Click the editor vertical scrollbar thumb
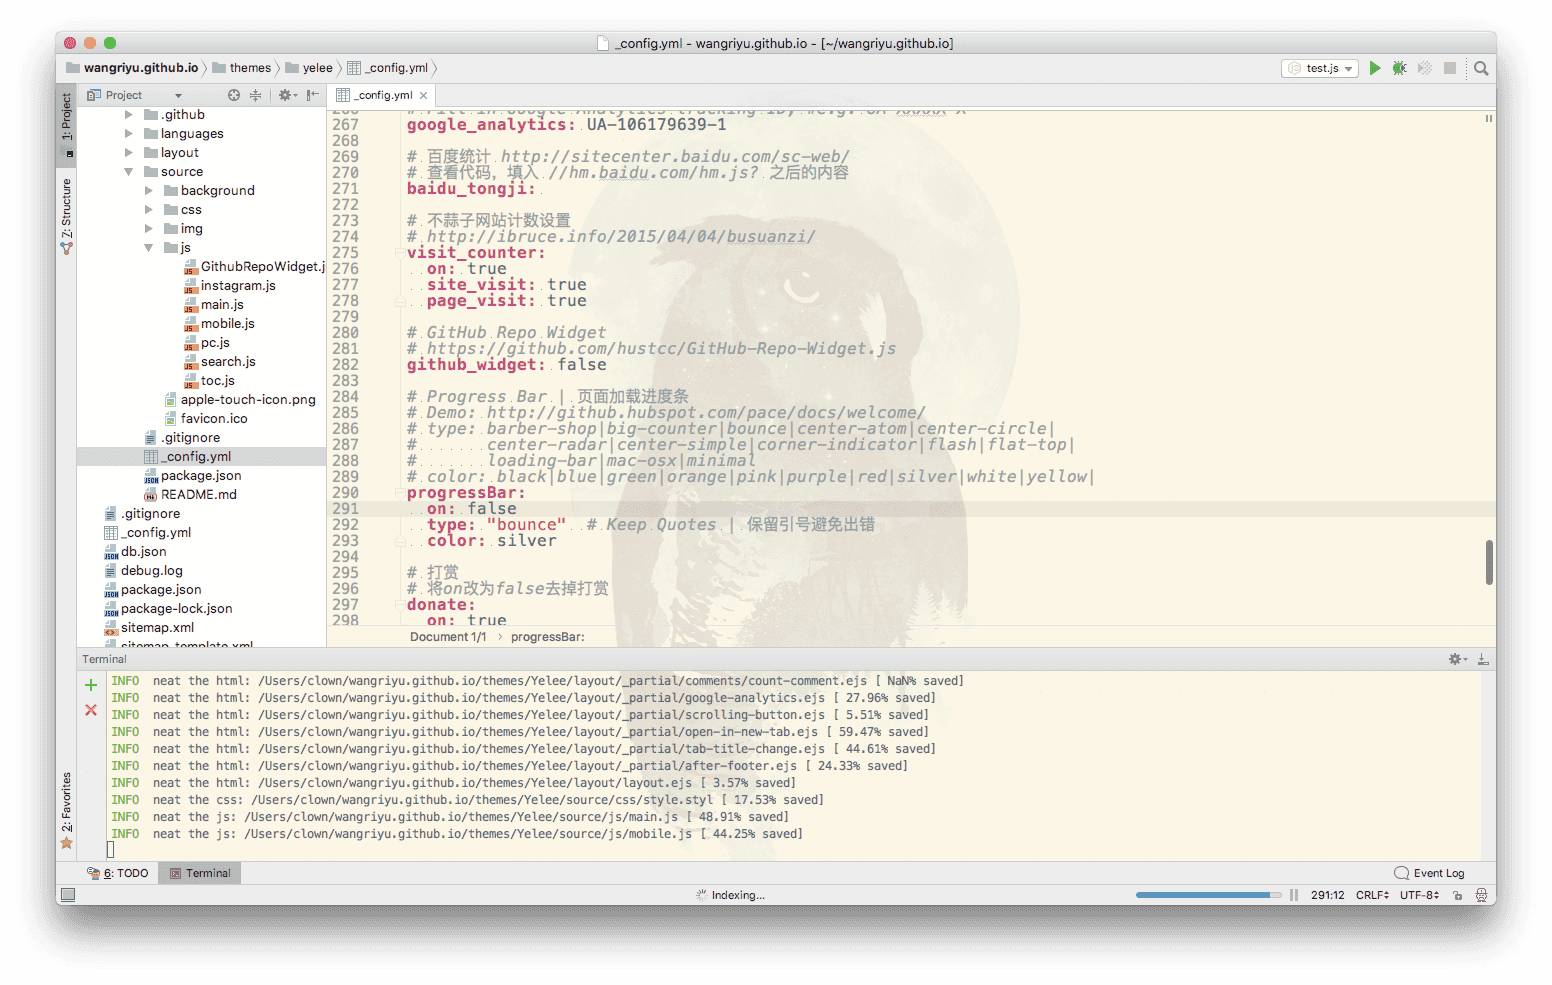 pyautogui.click(x=1489, y=562)
